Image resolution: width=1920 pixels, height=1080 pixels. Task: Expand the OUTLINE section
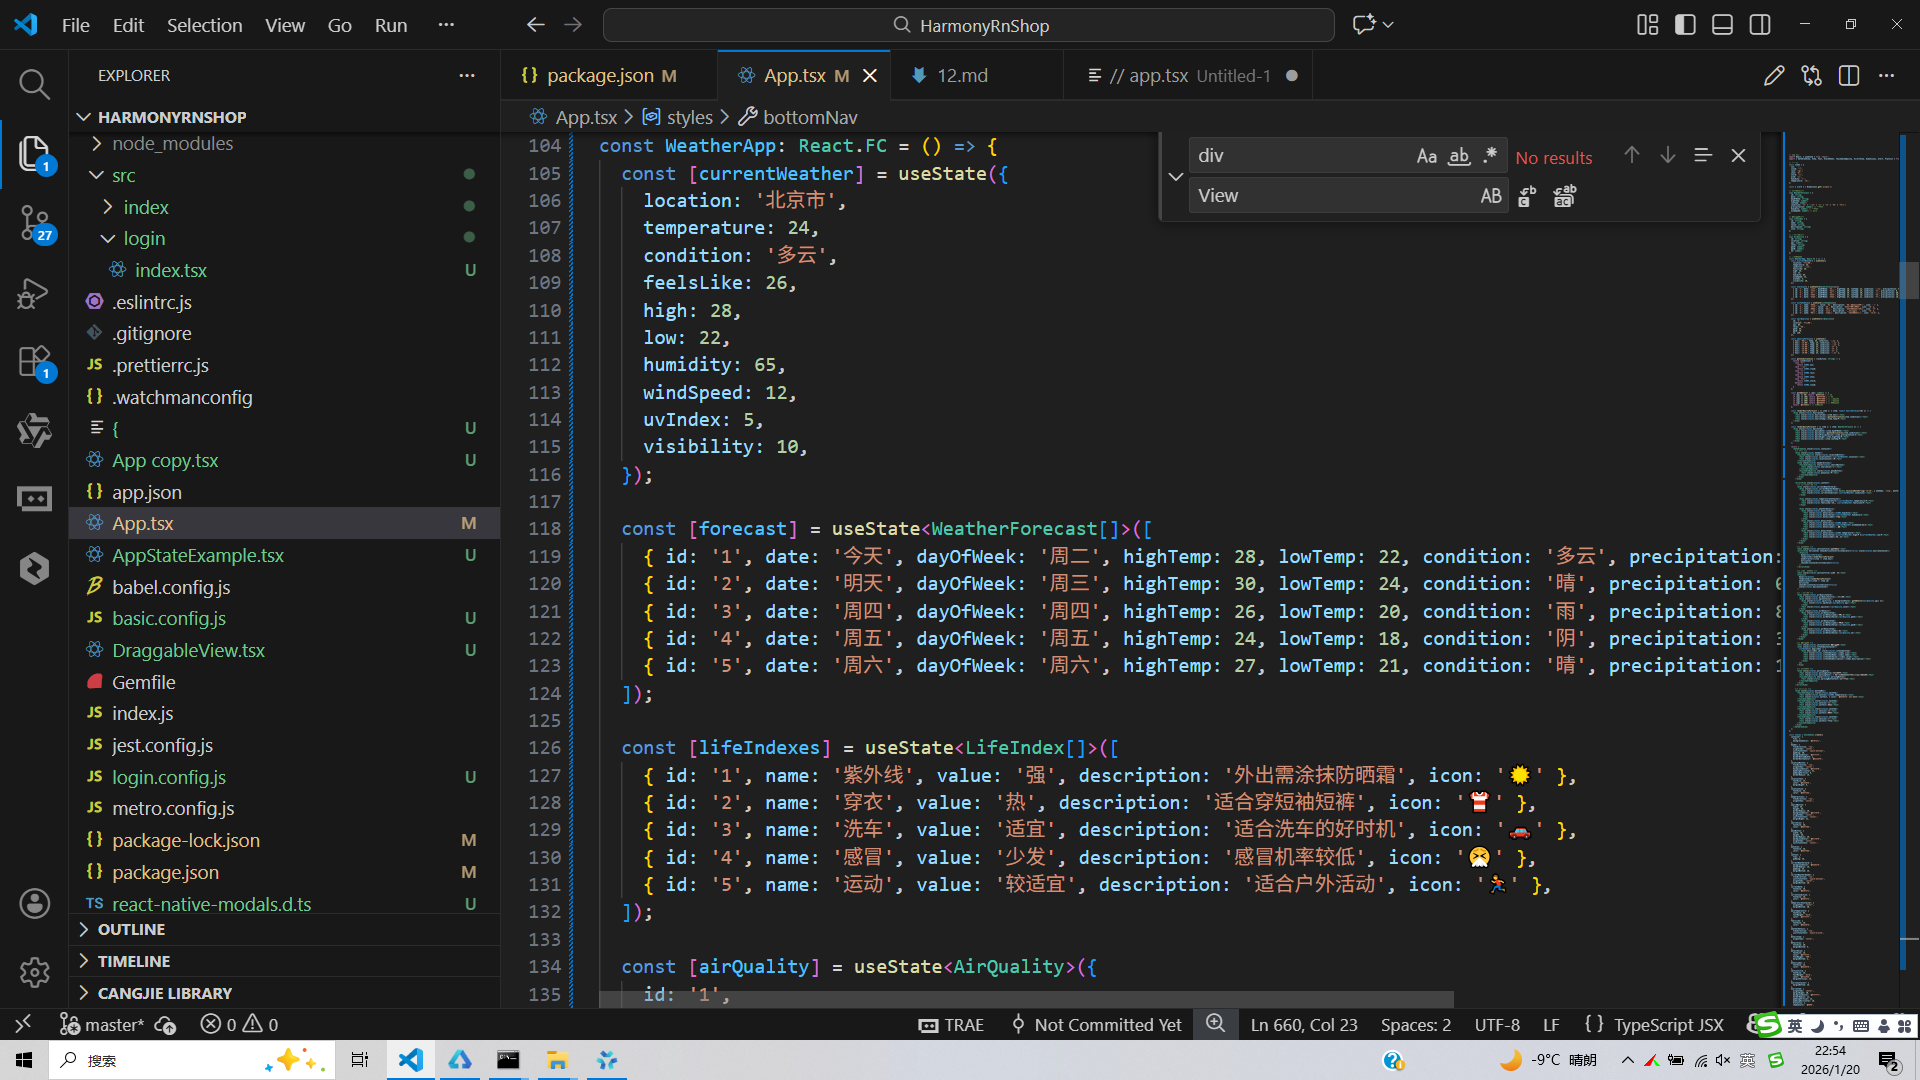coord(131,930)
